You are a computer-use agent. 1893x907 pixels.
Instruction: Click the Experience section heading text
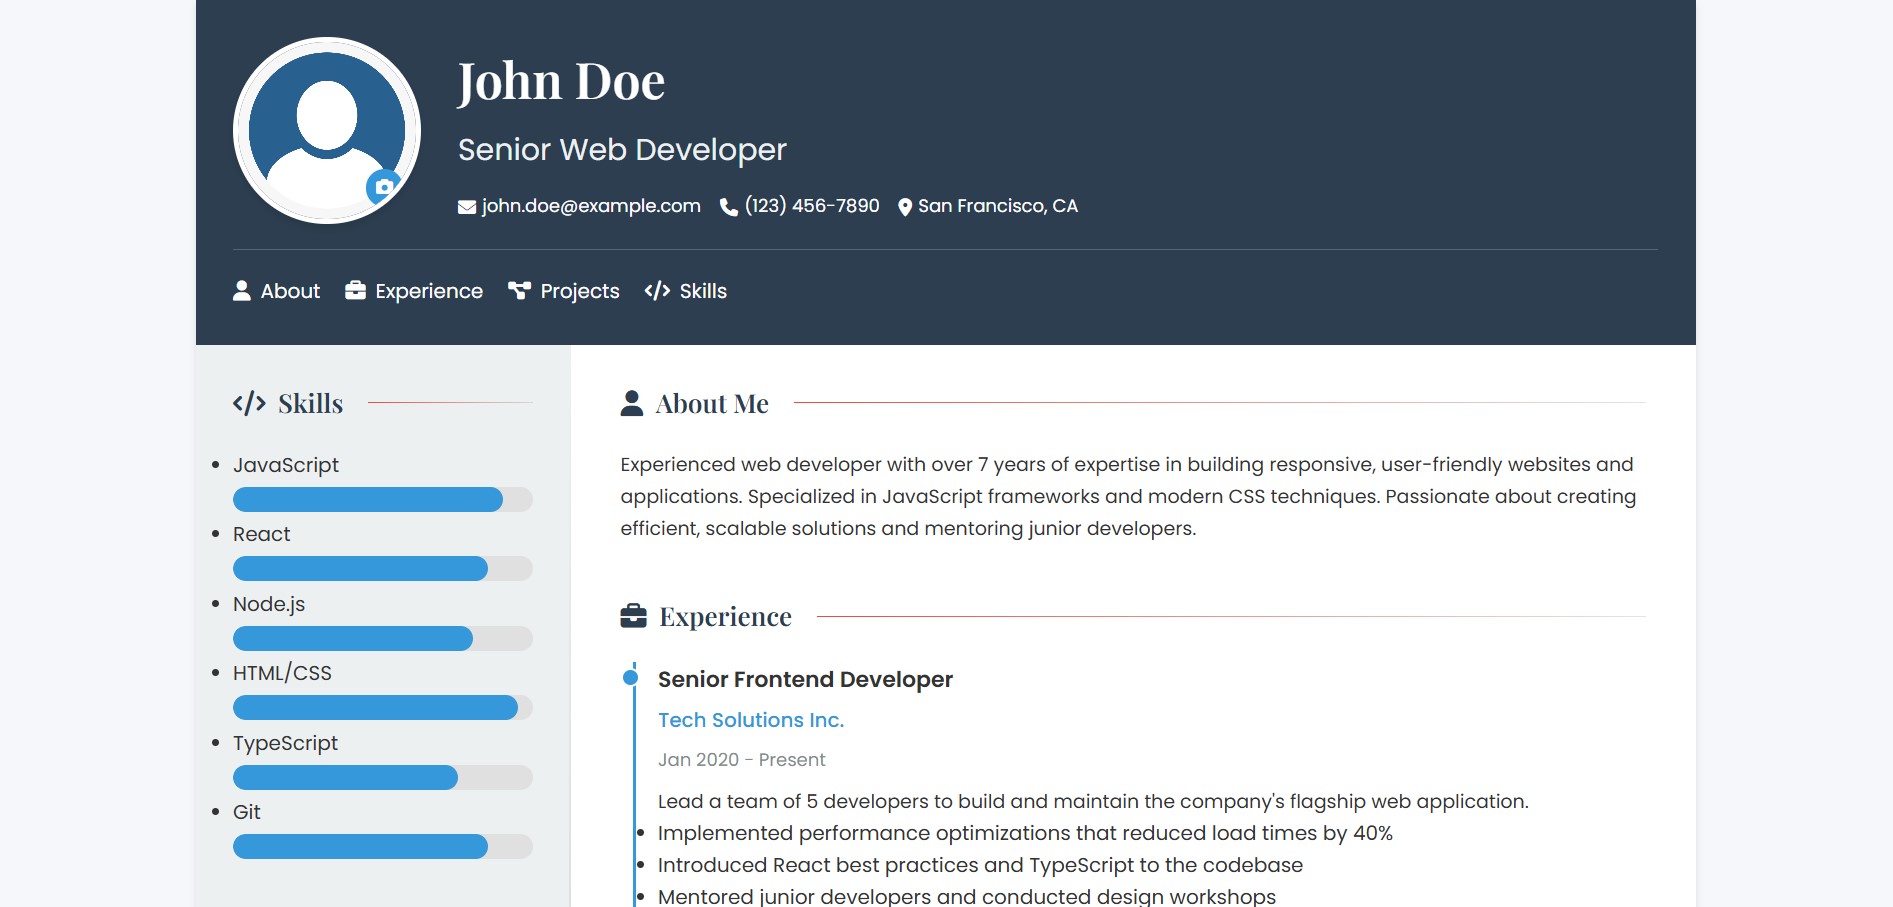tap(725, 617)
